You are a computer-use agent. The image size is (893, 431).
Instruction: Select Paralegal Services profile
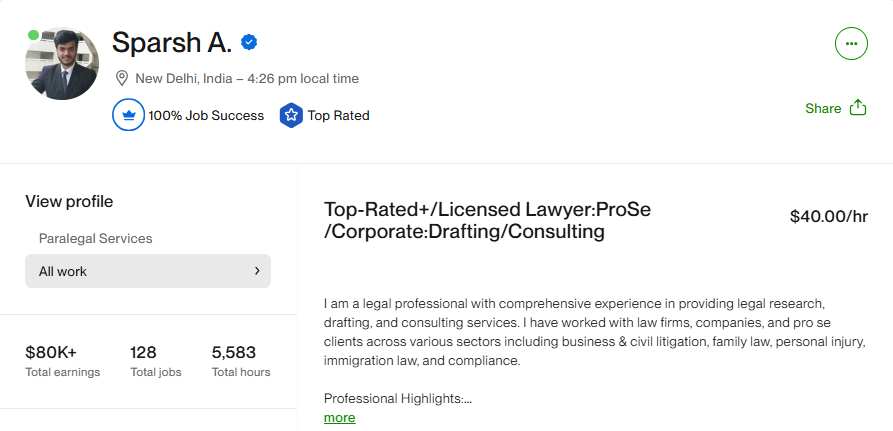pyautogui.click(x=95, y=239)
